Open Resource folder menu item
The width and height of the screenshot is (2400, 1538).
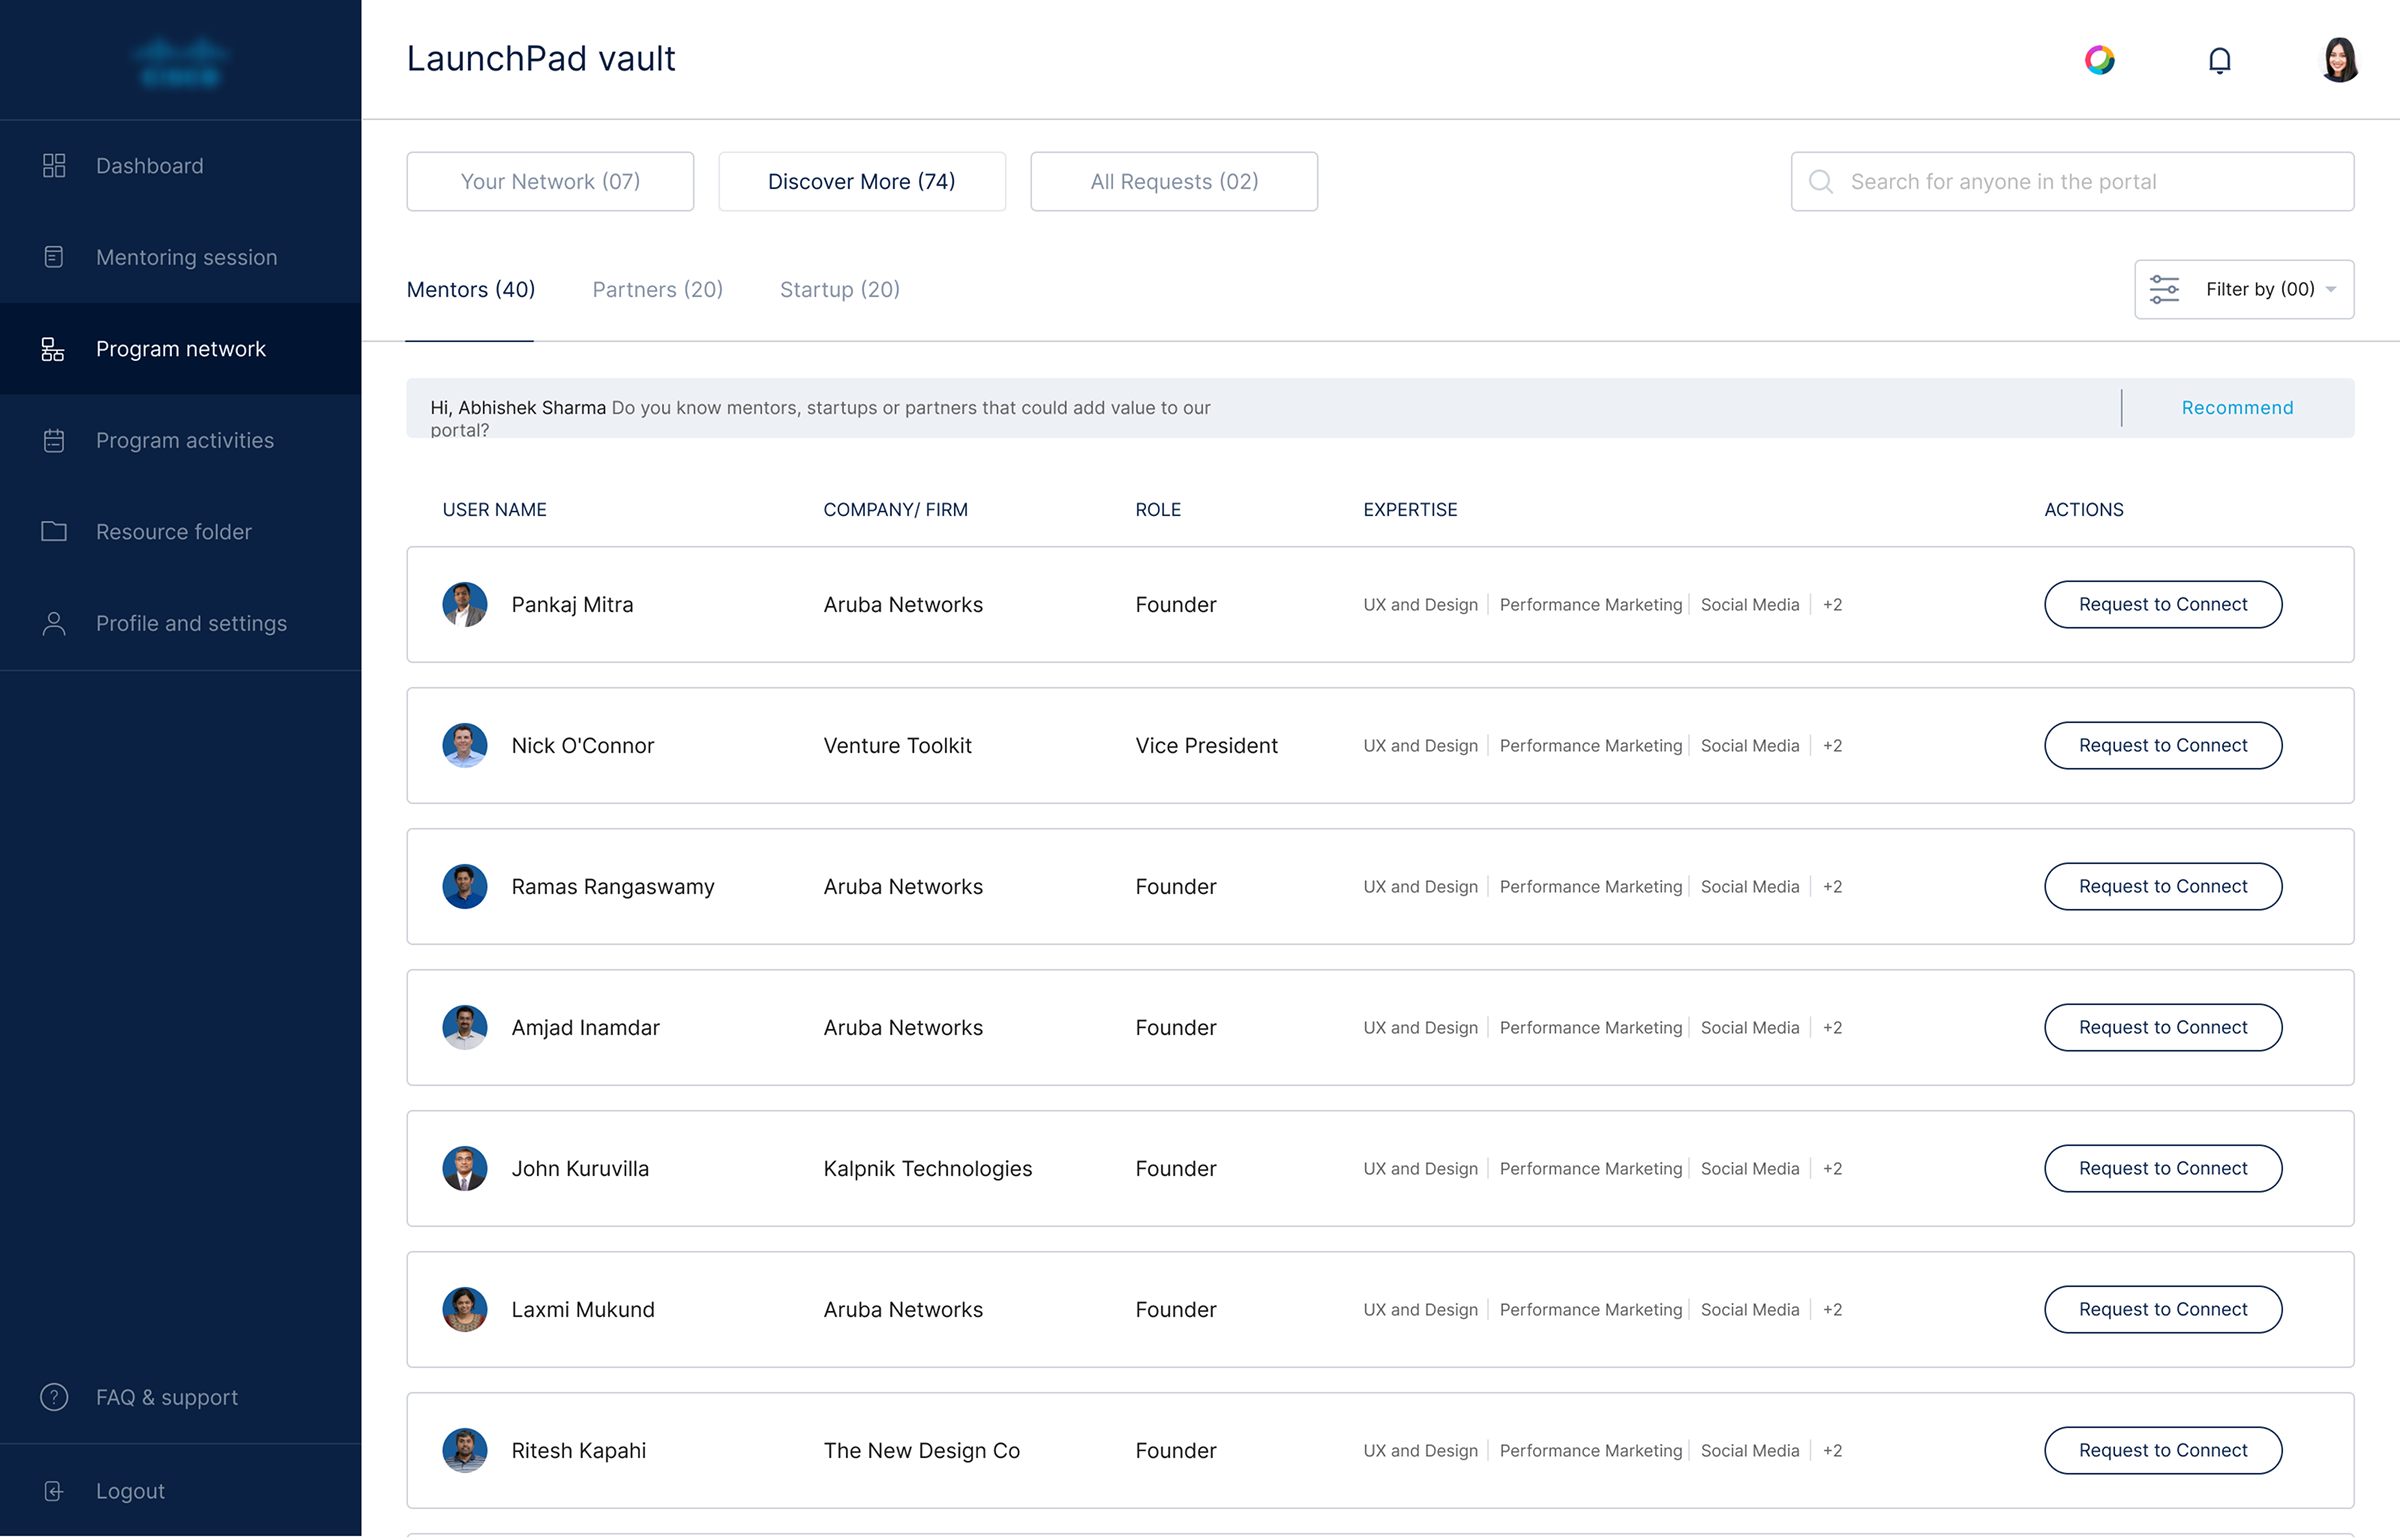(x=180, y=531)
